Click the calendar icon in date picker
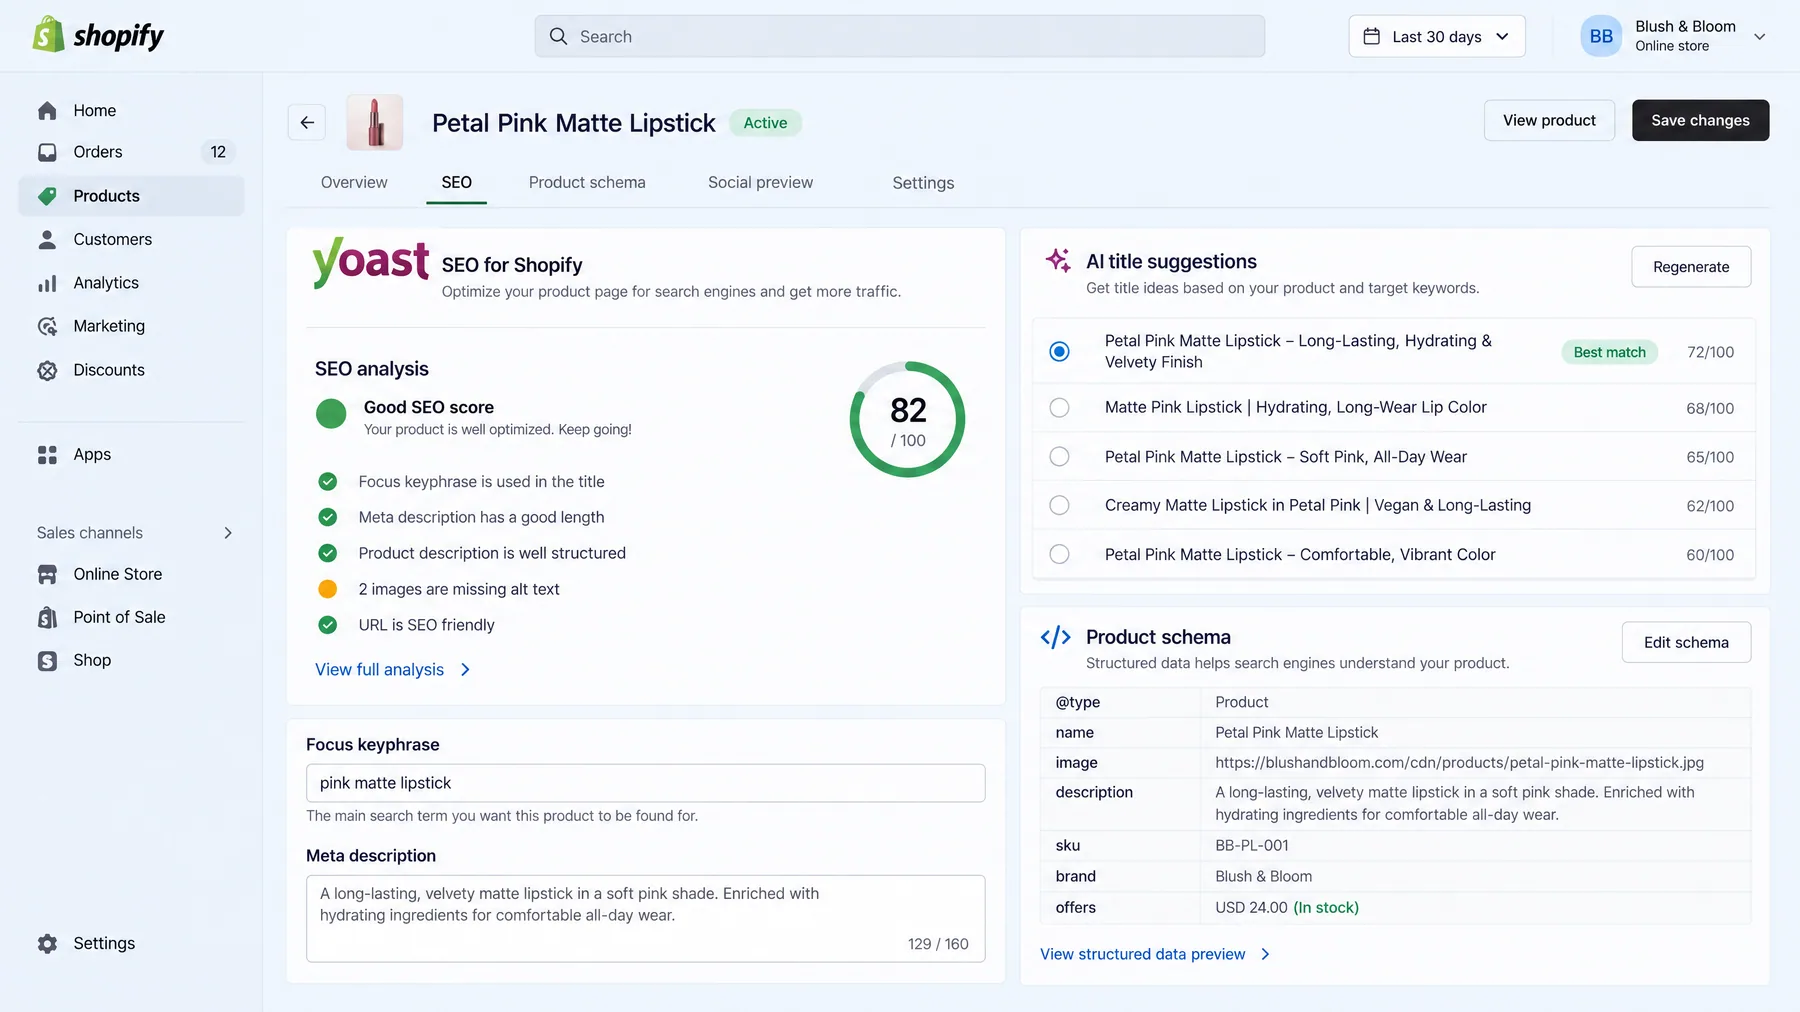Screen dimensions: 1800x1012 tap(1372, 36)
